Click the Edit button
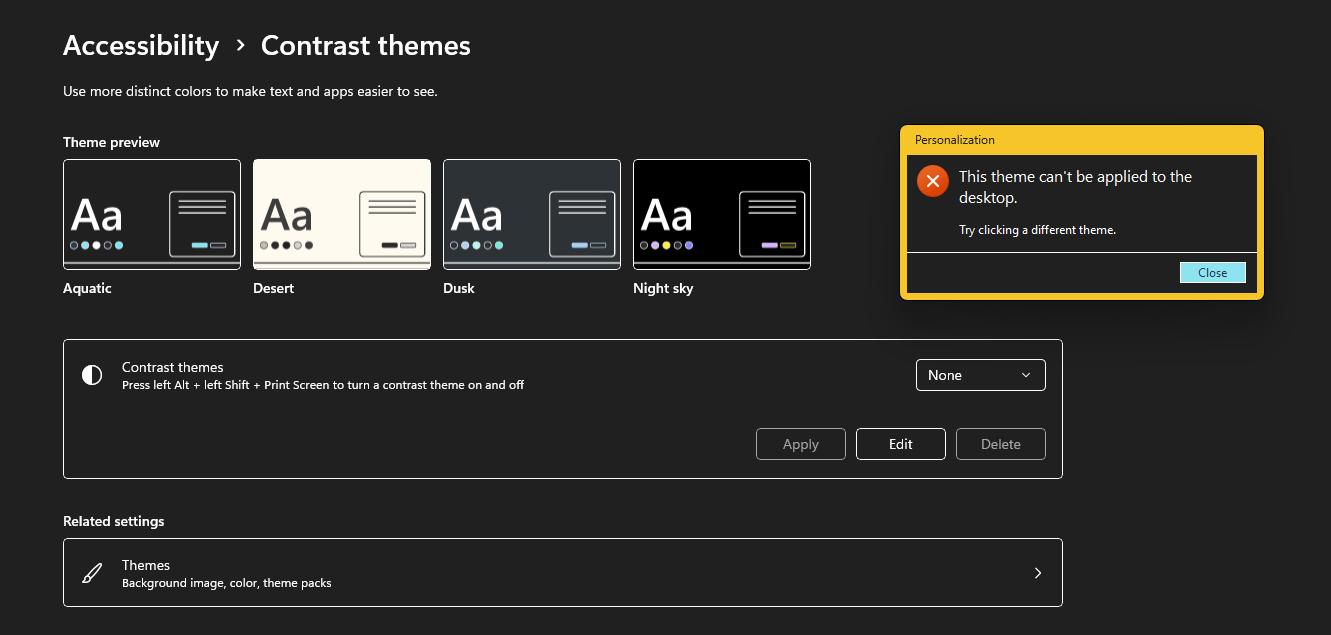Viewport: 1331px width, 635px height. tap(901, 444)
